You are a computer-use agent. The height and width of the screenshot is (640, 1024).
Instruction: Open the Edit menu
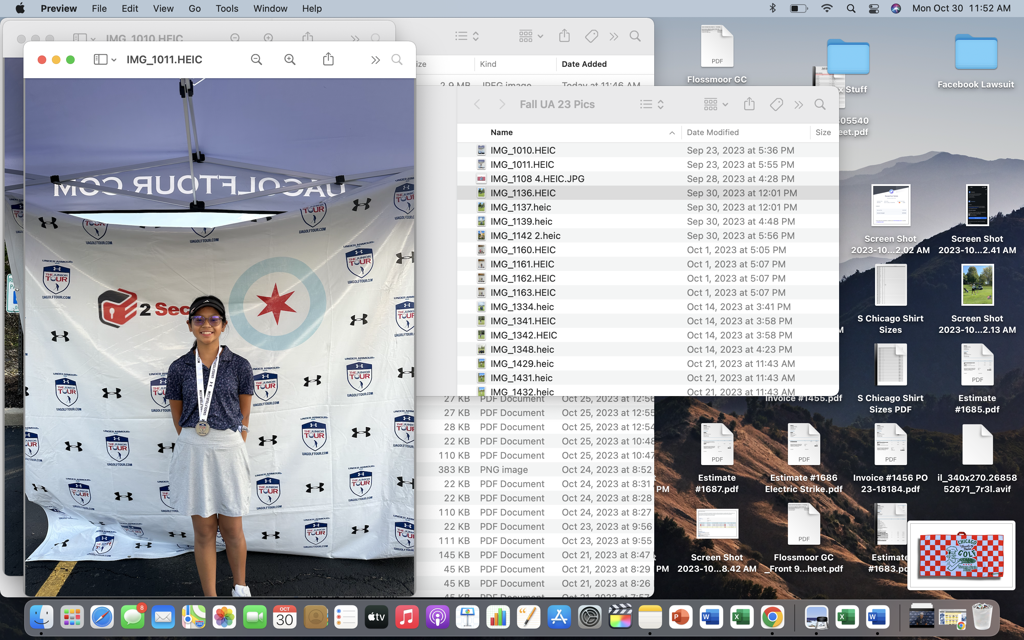[x=130, y=8]
